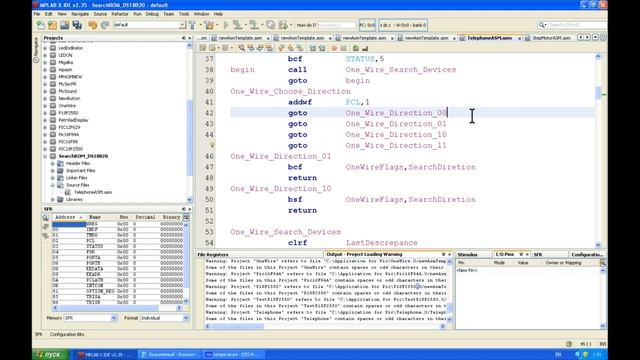Click the Clean and Build icon
The height and width of the screenshot is (360, 640).
pos(209,25)
